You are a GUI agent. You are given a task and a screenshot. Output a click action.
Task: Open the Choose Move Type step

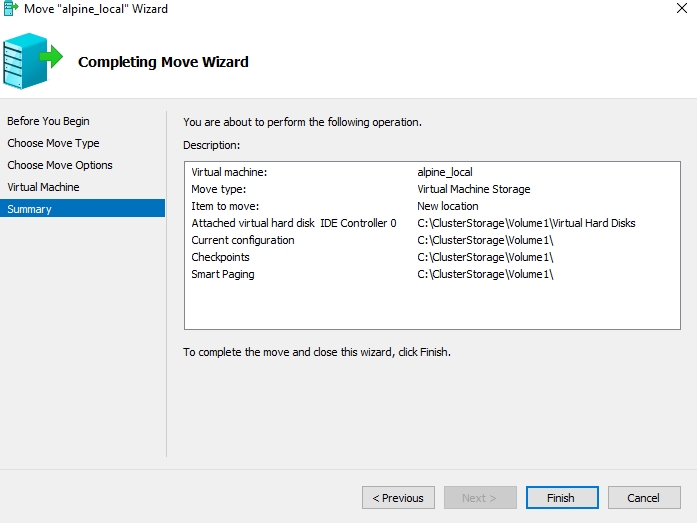[x=53, y=143]
